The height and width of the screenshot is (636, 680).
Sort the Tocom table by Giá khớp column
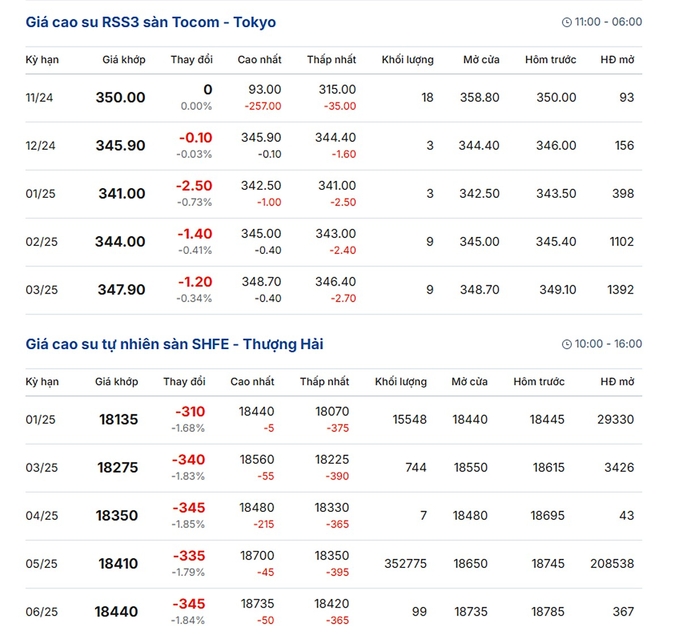124,59
